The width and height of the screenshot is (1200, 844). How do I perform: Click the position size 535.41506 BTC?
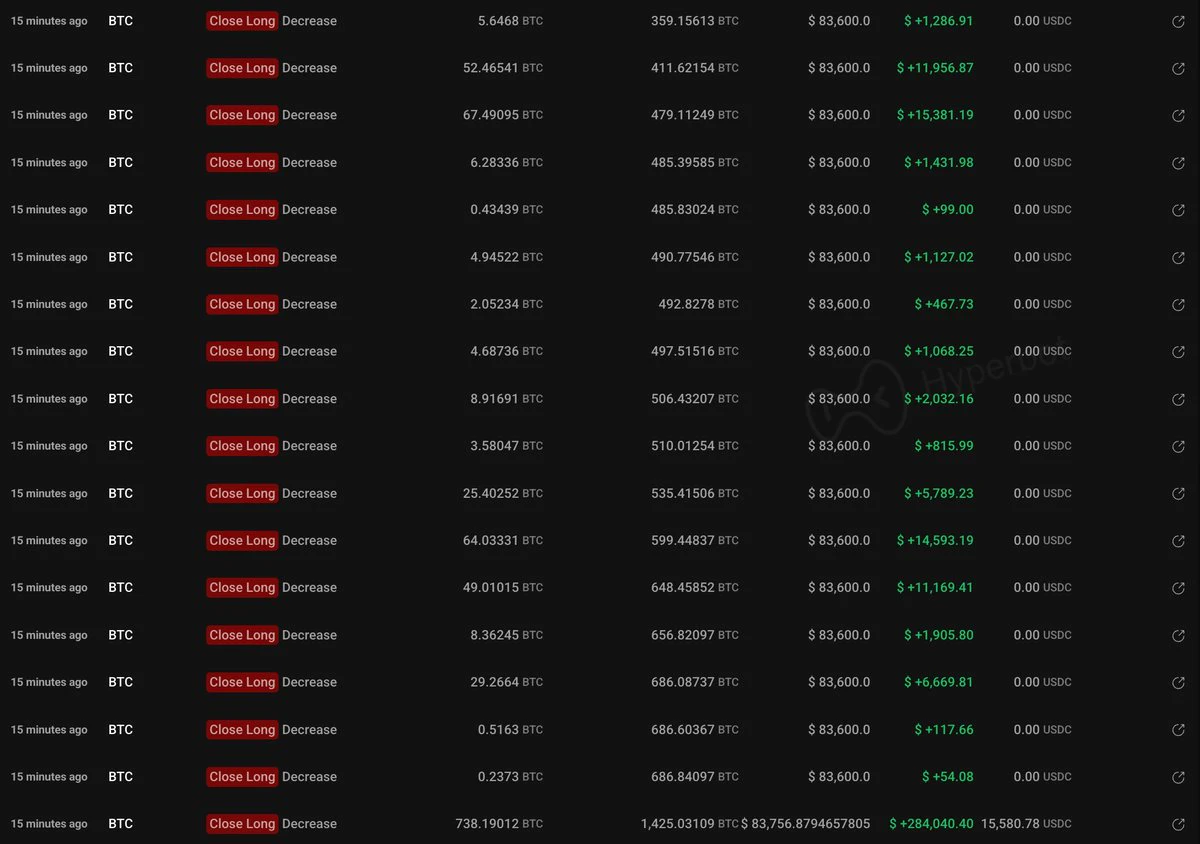click(695, 493)
